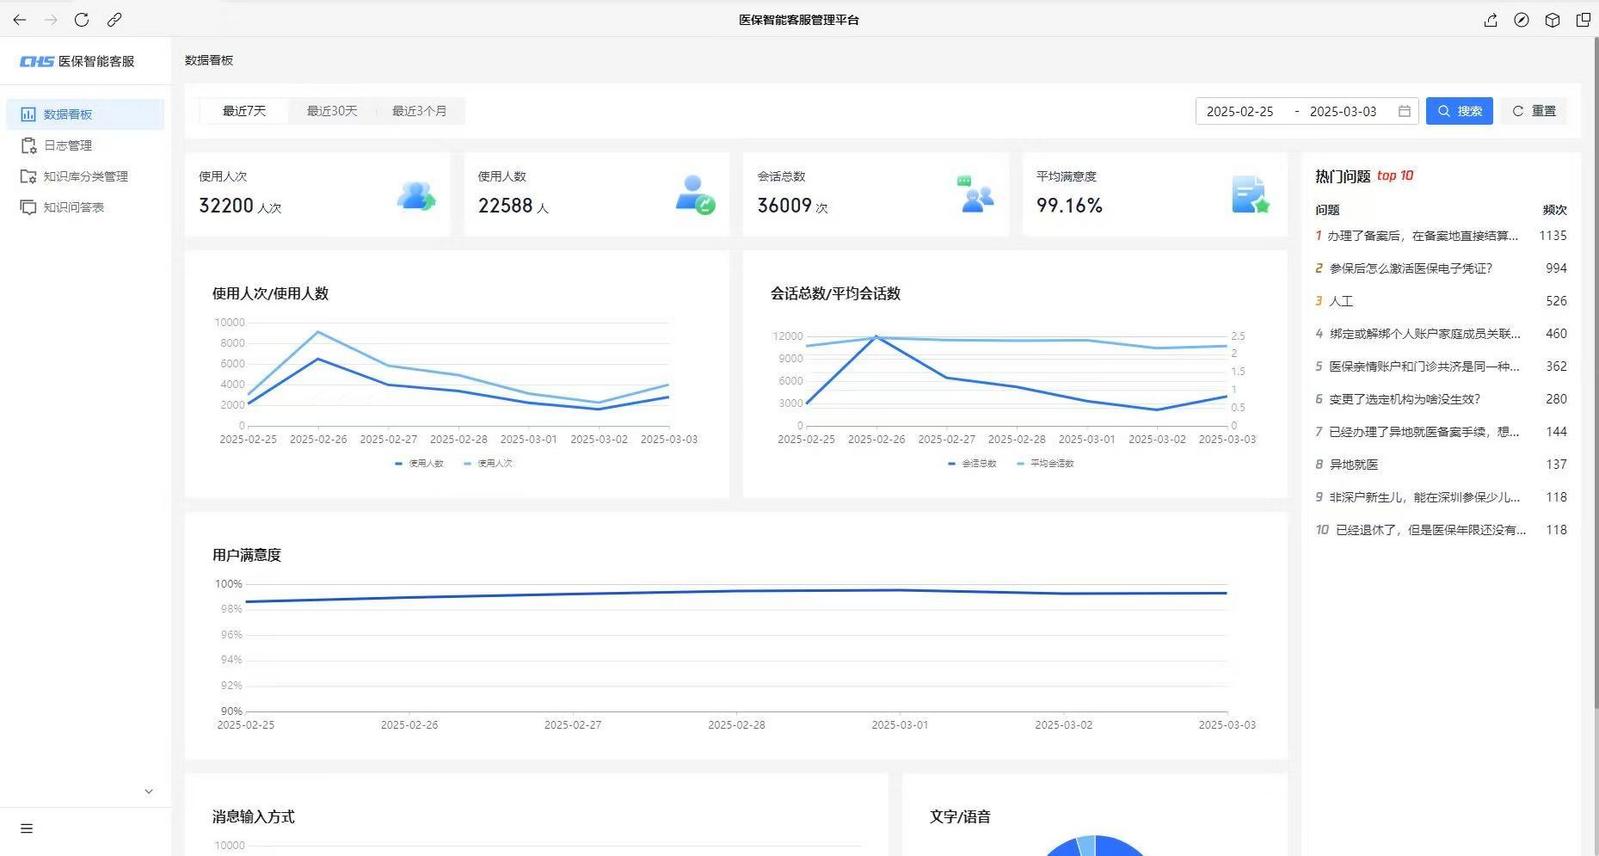
Task: Click the 32200 usage count value
Action: pos(226,205)
